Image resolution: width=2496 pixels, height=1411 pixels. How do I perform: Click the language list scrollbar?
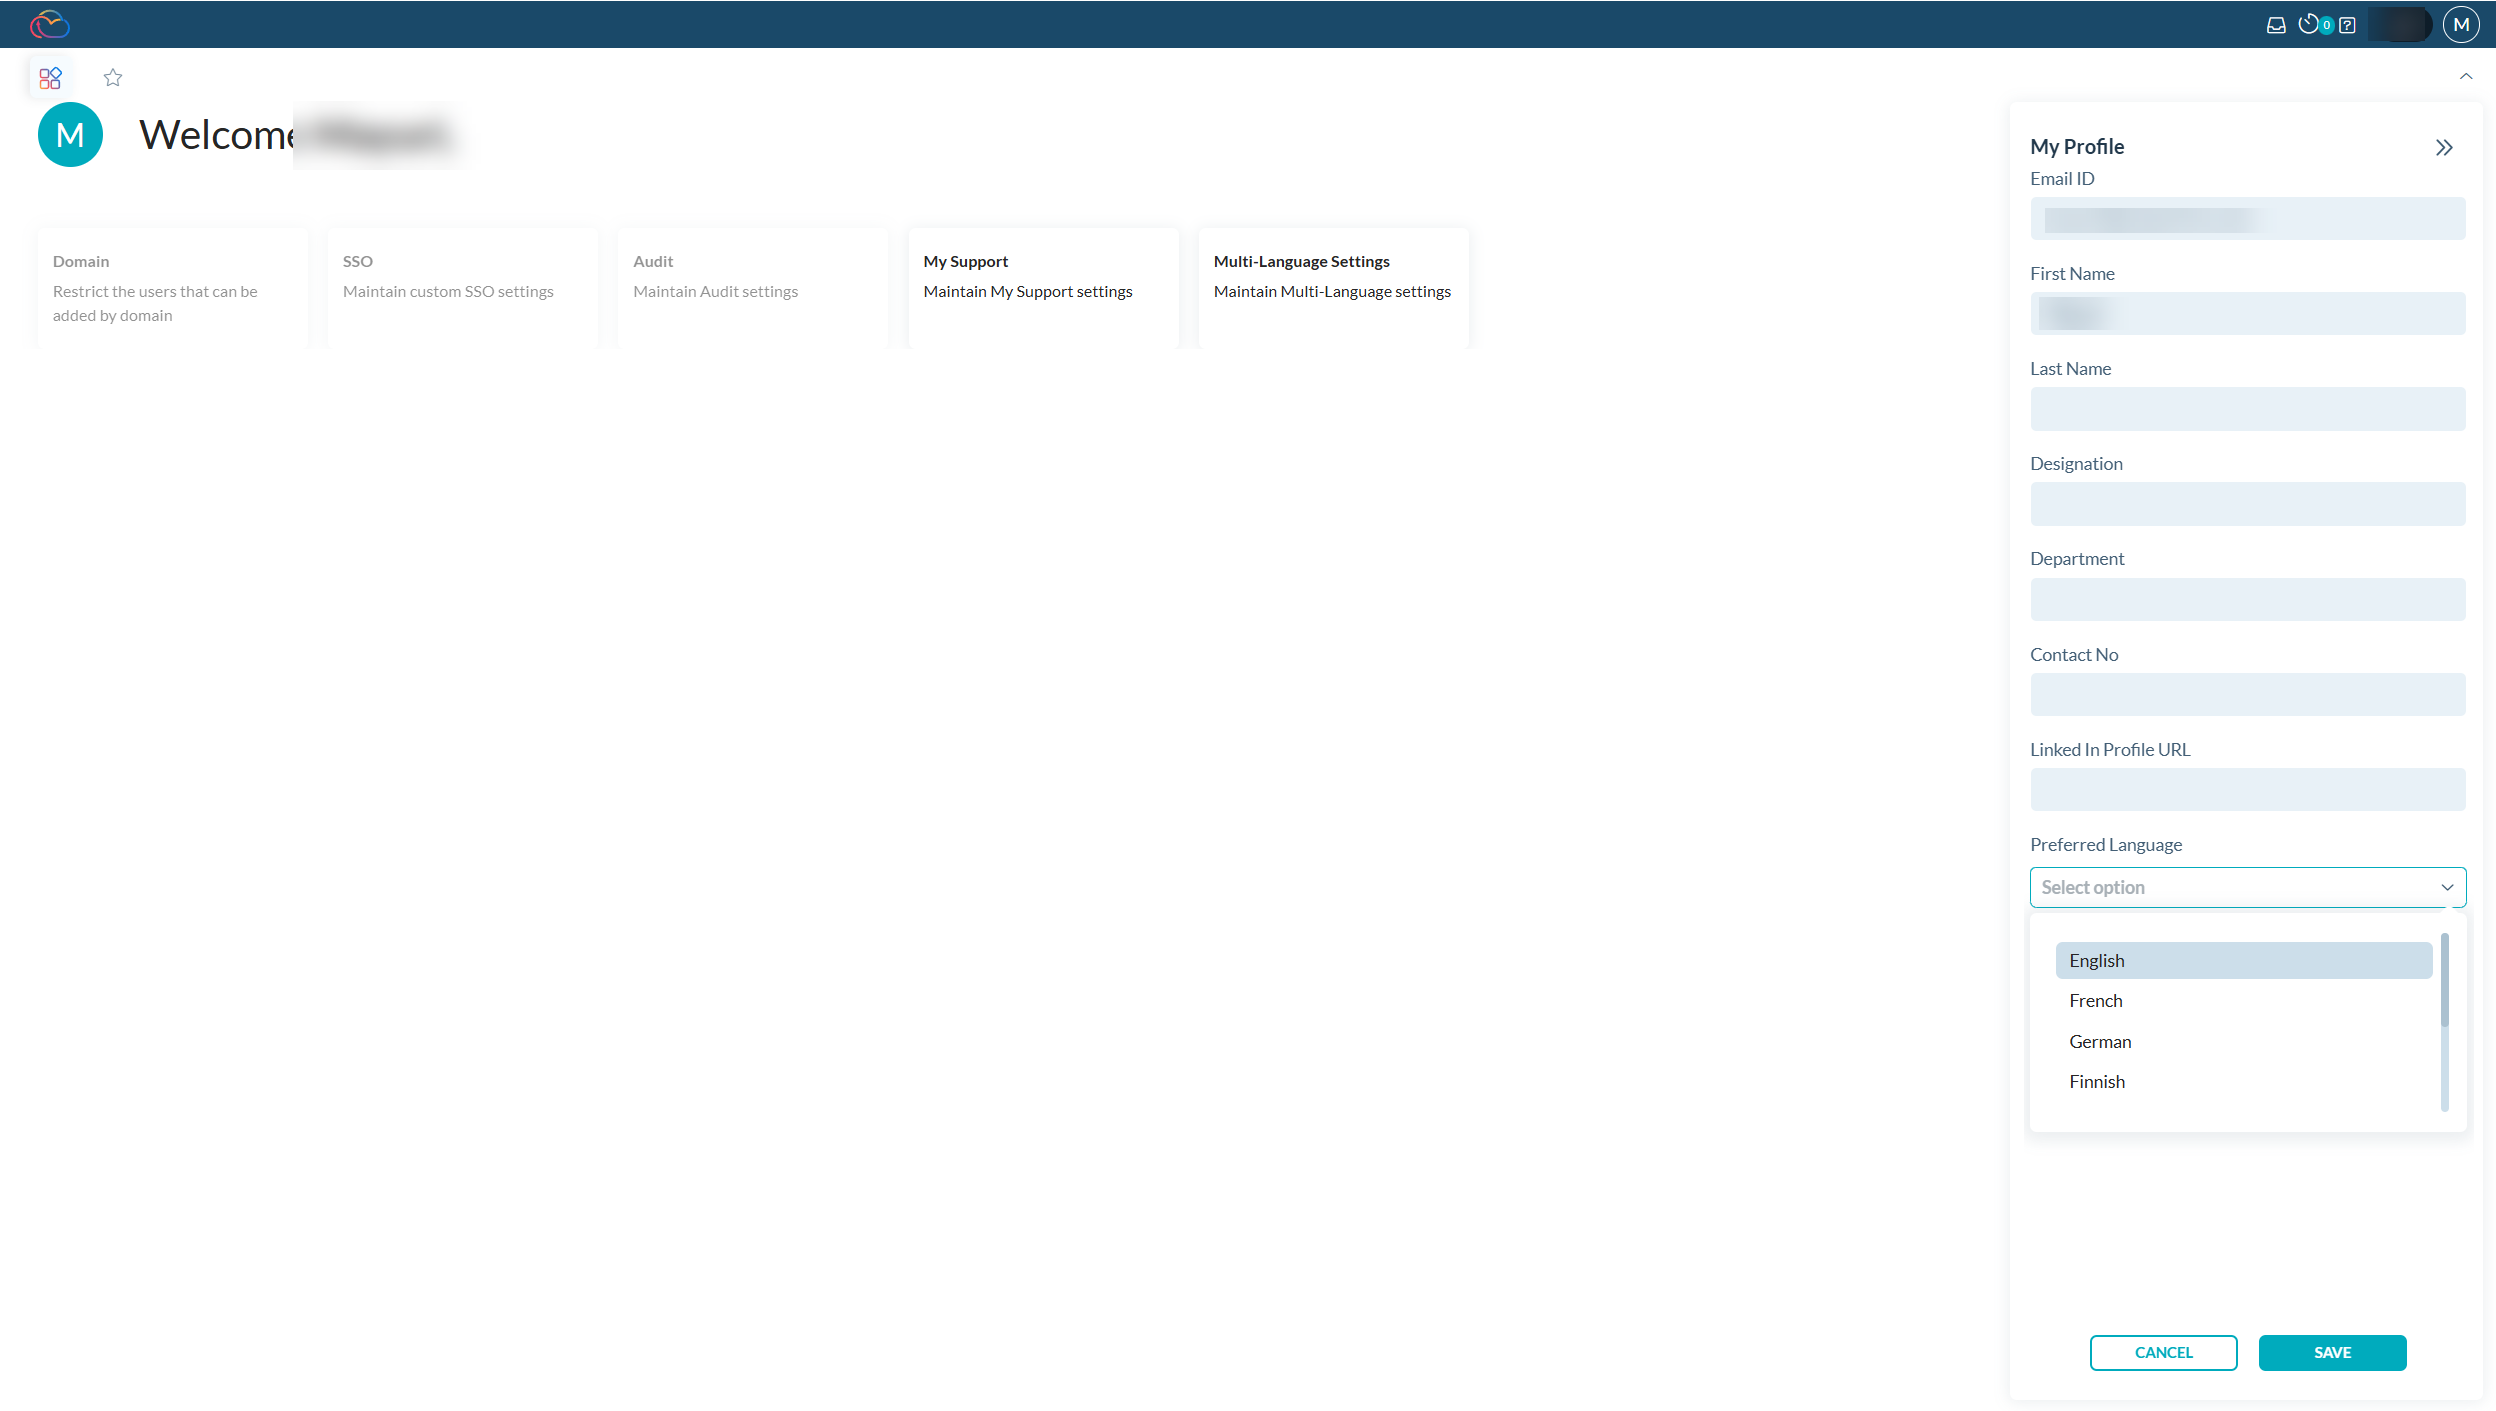[x=2444, y=980]
